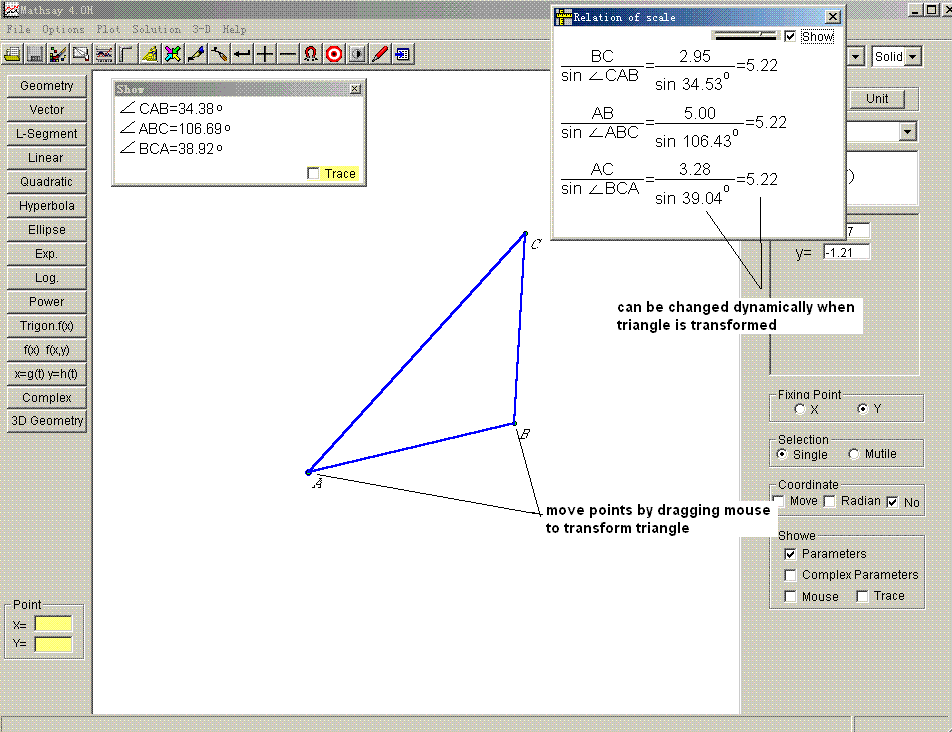Click the Quadratic button

point(47,181)
